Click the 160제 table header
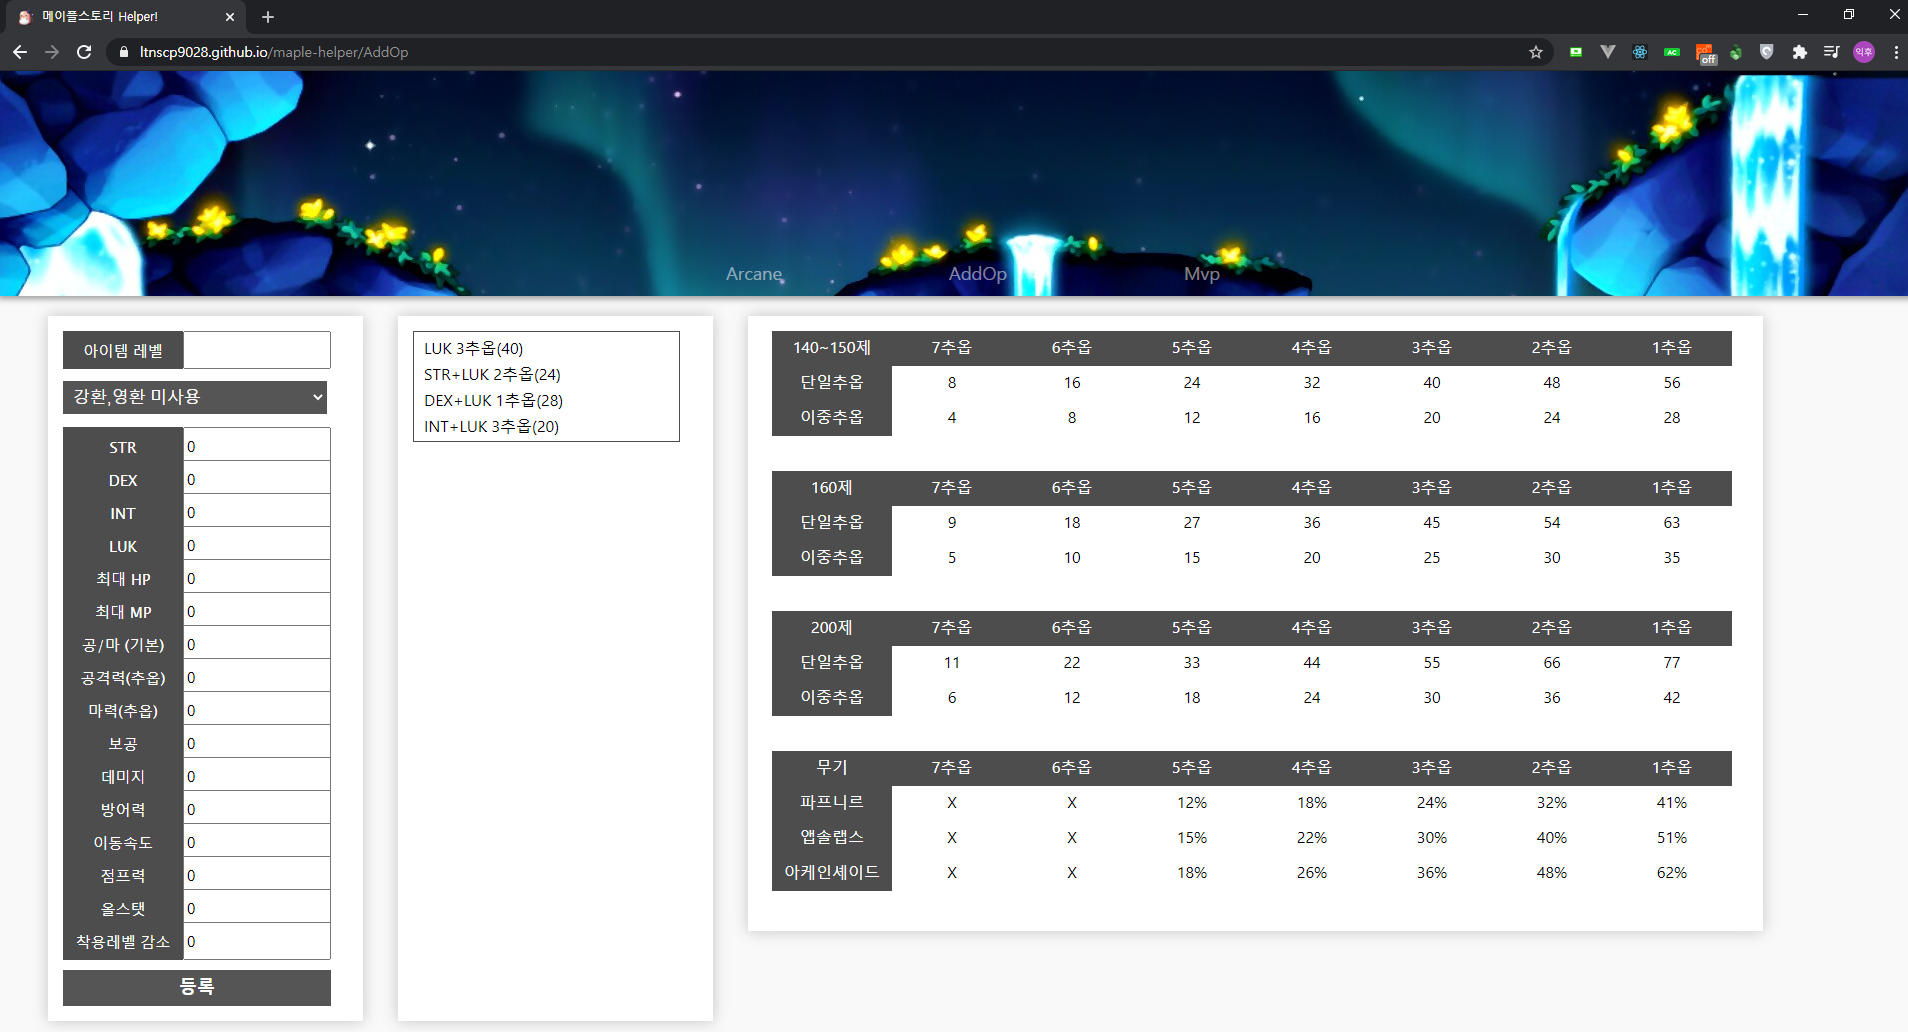The width and height of the screenshot is (1908, 1032). (832, 488)
